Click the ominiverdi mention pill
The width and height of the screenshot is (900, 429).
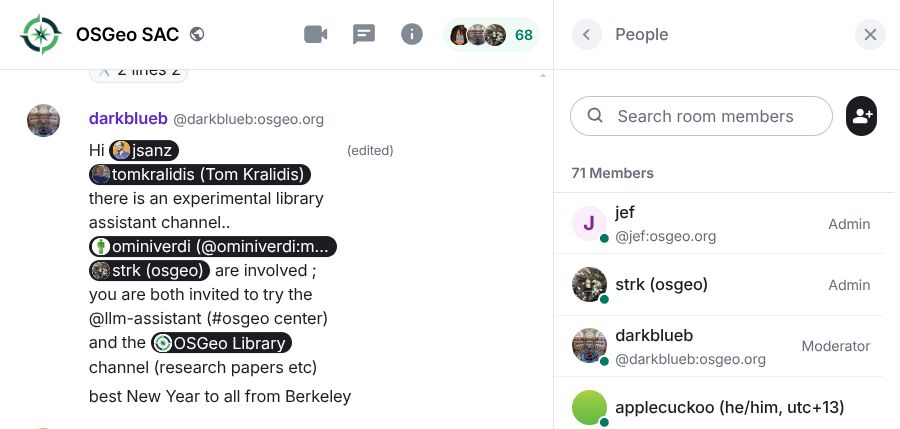(x=213, y=246)
